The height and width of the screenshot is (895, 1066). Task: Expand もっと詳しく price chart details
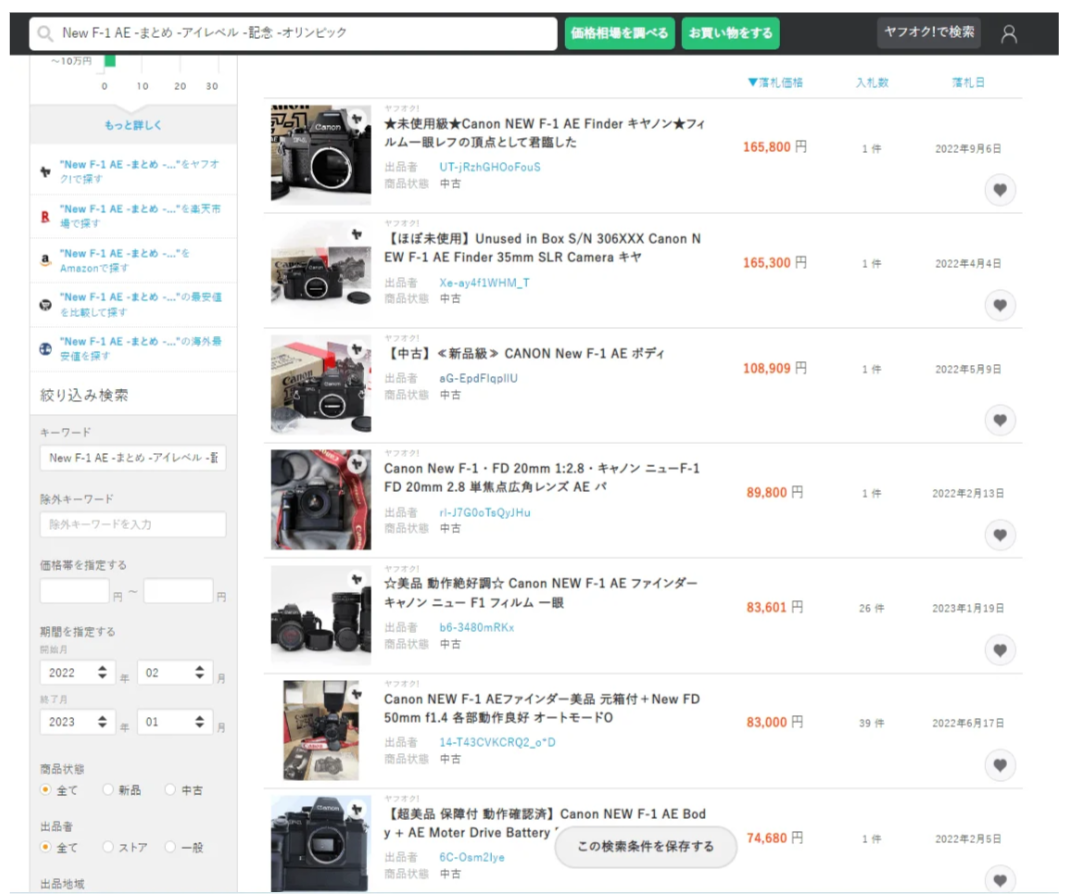(133, 125)
